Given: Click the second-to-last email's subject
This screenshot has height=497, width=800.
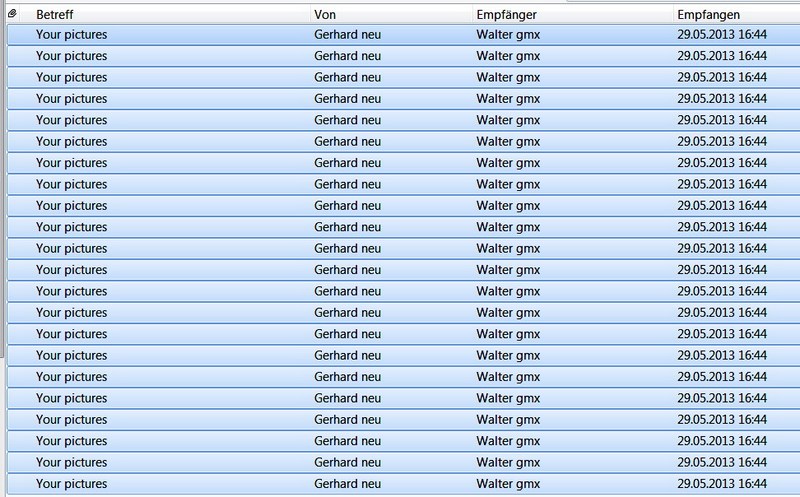Looking at the screenshot, I should [71, 462].
